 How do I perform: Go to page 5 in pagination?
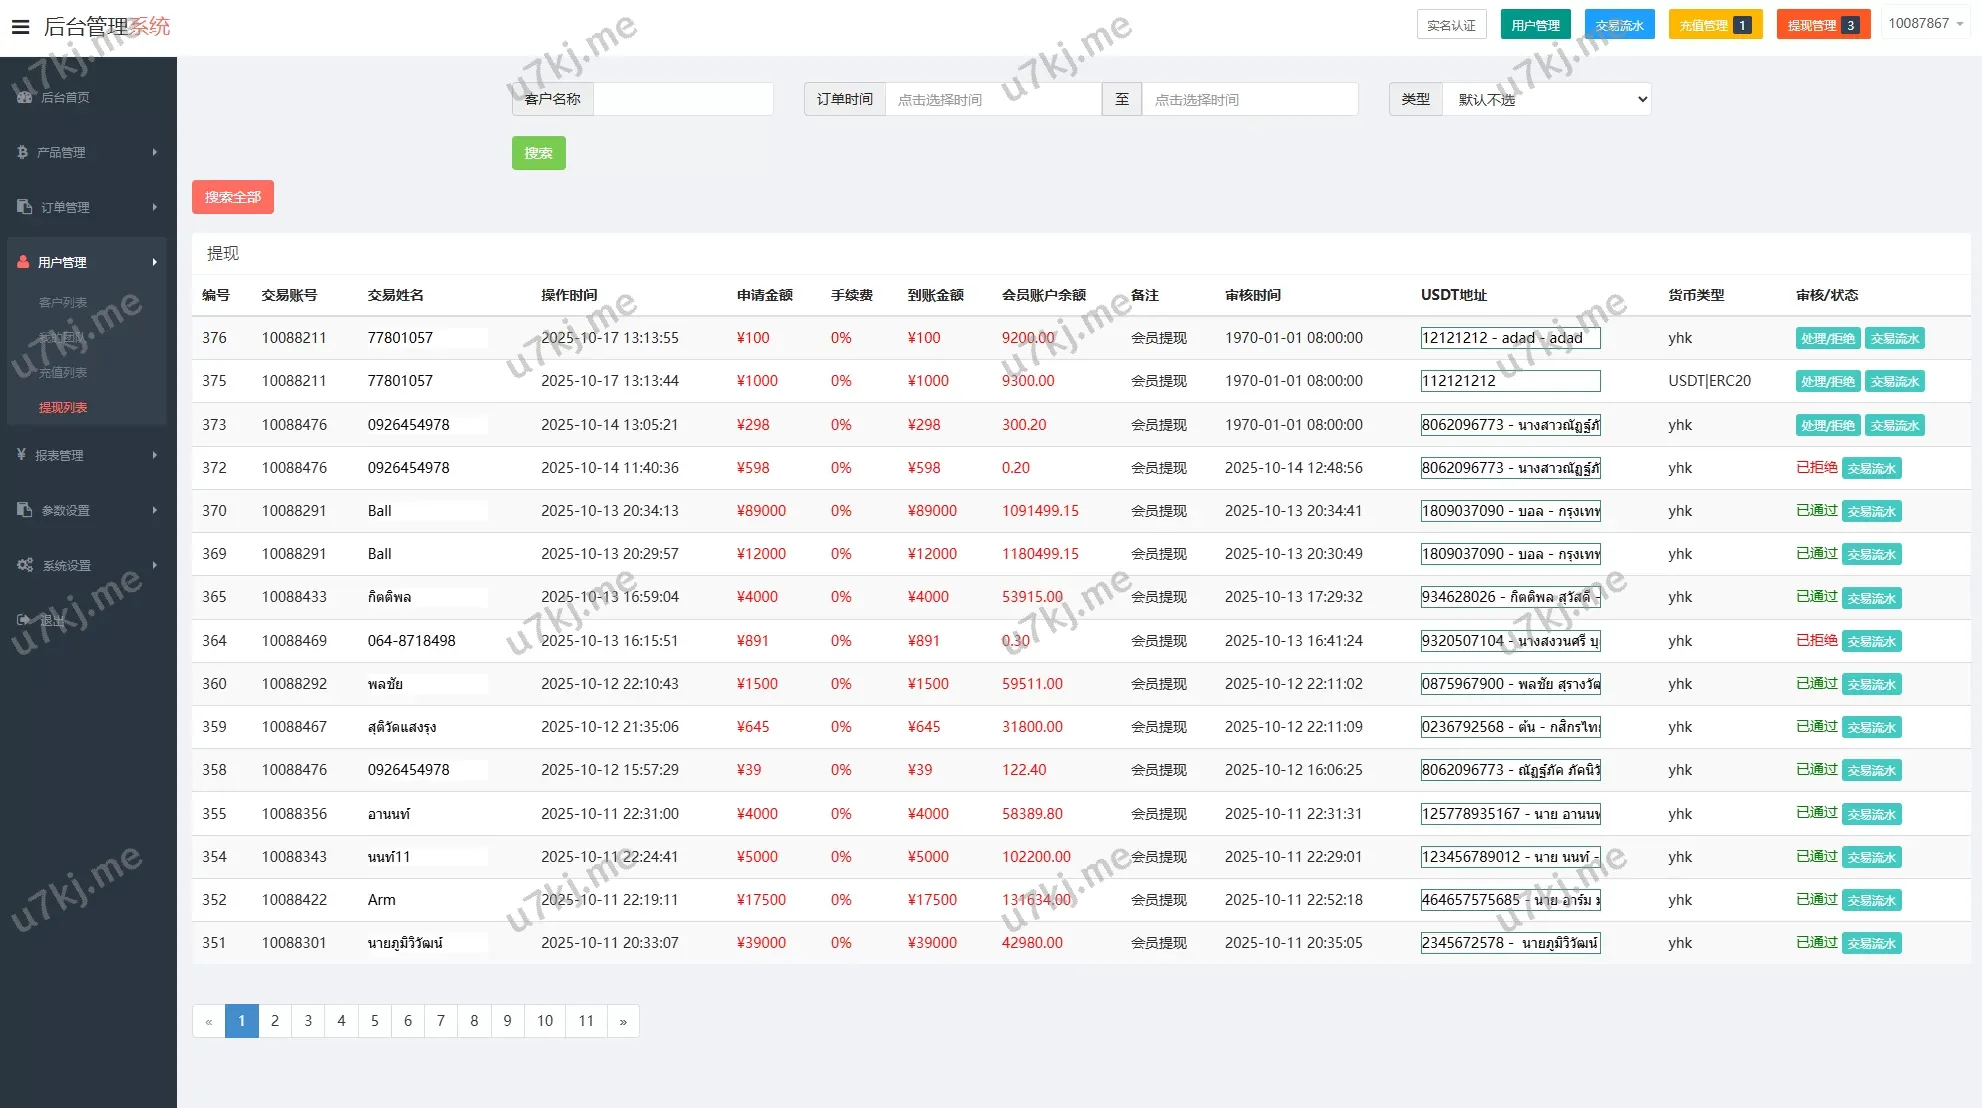pyautogui.click(x=374, y=1021)
